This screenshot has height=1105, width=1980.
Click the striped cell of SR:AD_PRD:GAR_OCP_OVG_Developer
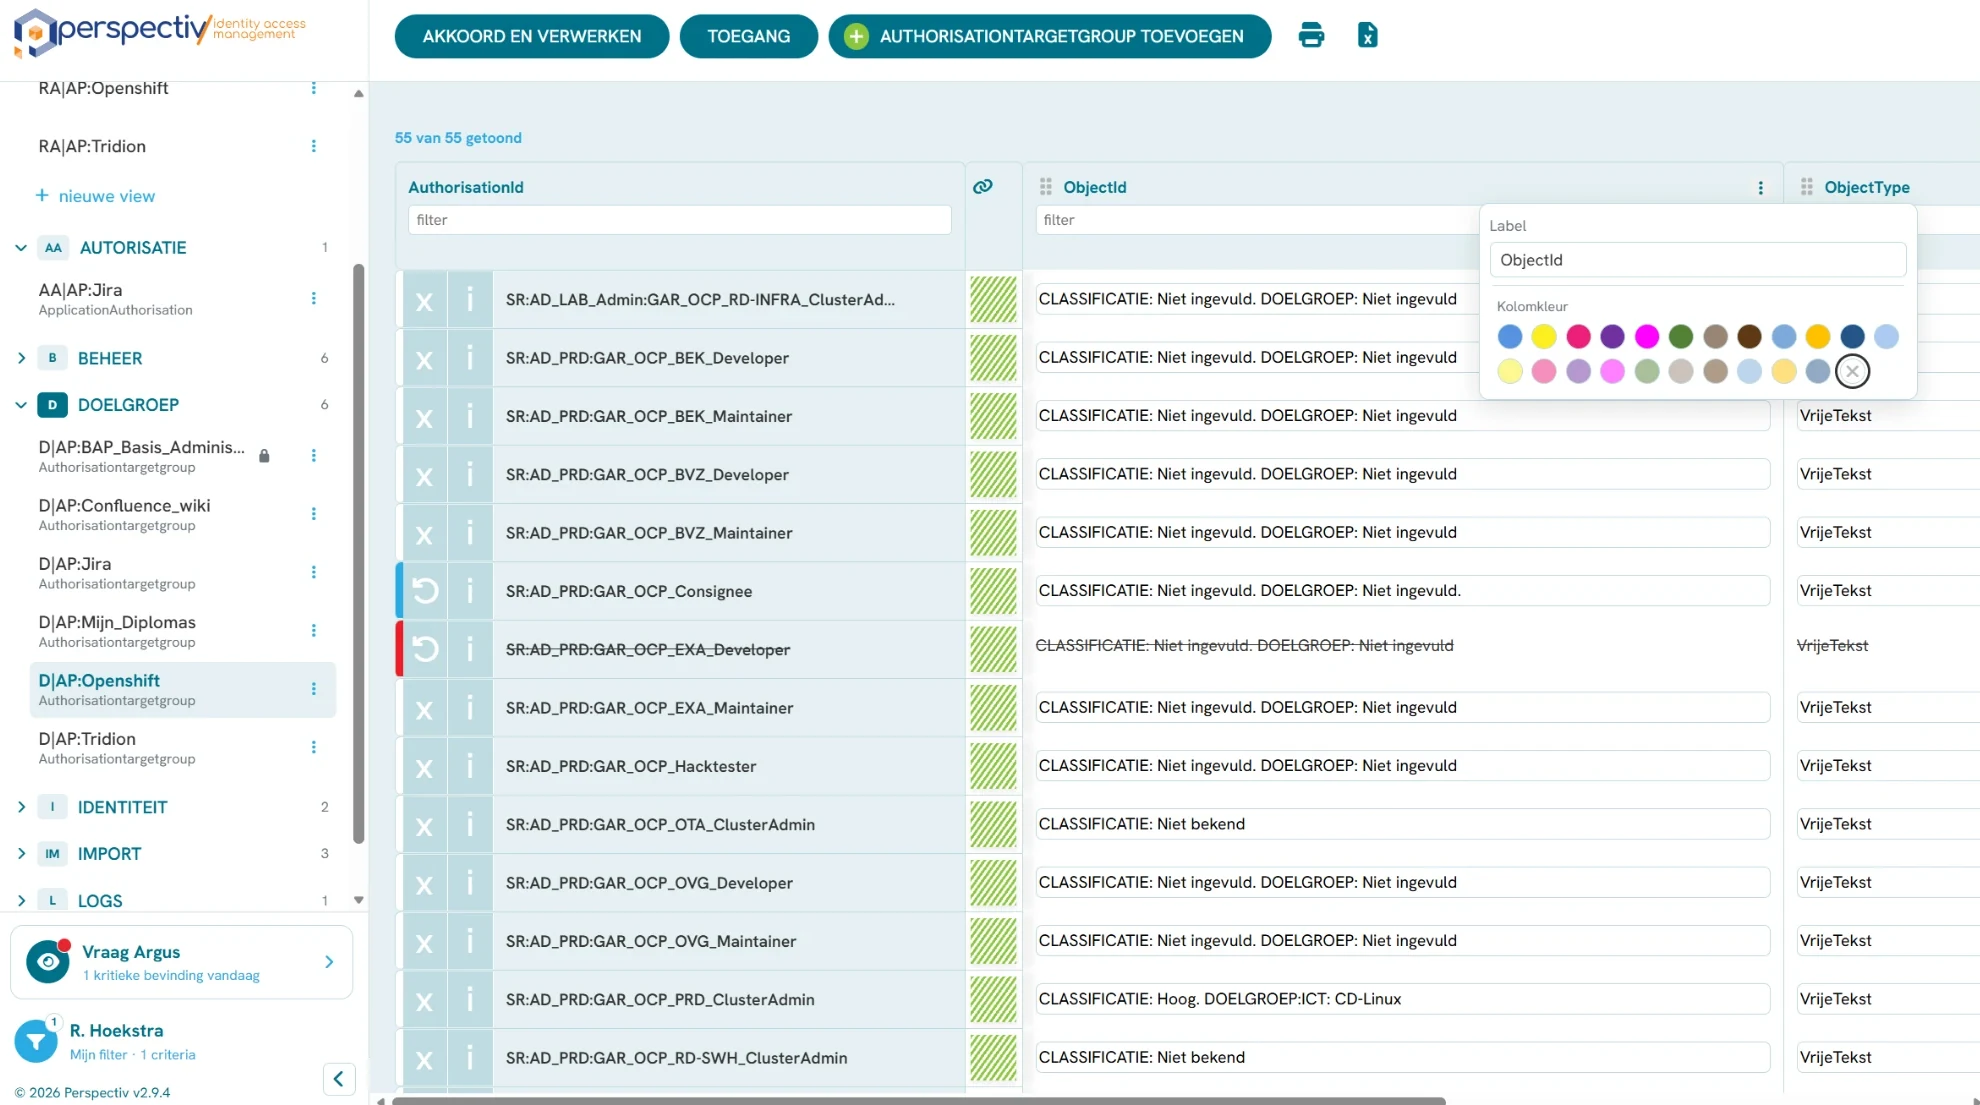click(x=993, y=883)
